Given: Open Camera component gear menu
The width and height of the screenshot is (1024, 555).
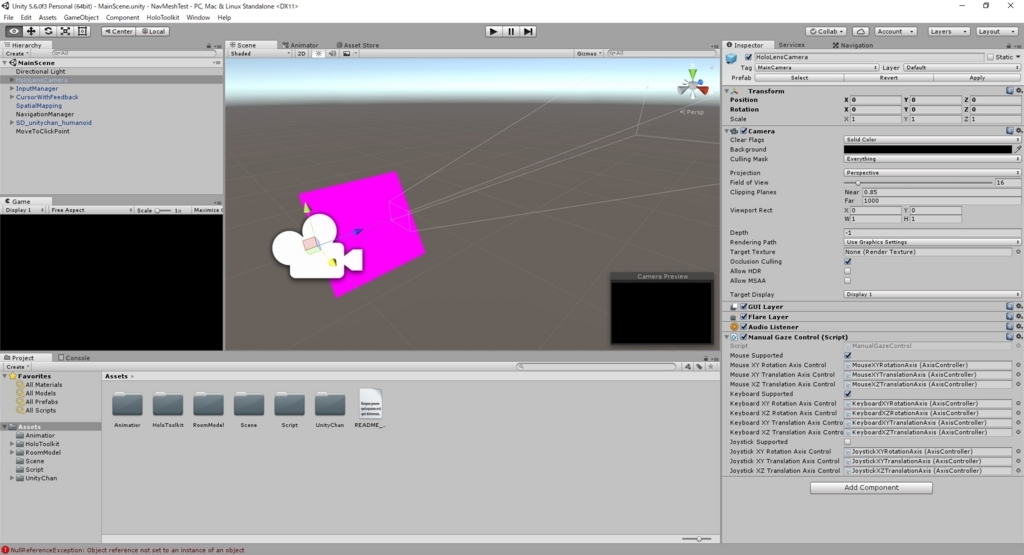Looking at the screenshot, I should pos(1019,131).
